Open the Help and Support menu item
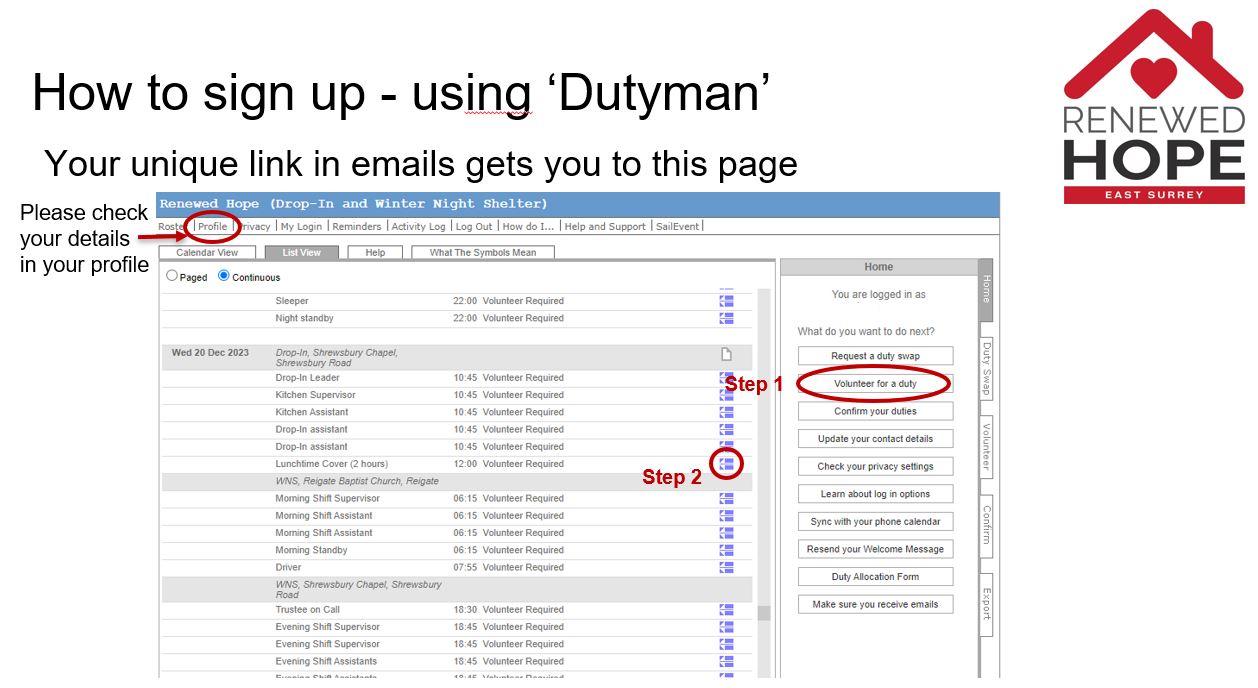Viewport: 1258px width, 688px height. (605, 227)
